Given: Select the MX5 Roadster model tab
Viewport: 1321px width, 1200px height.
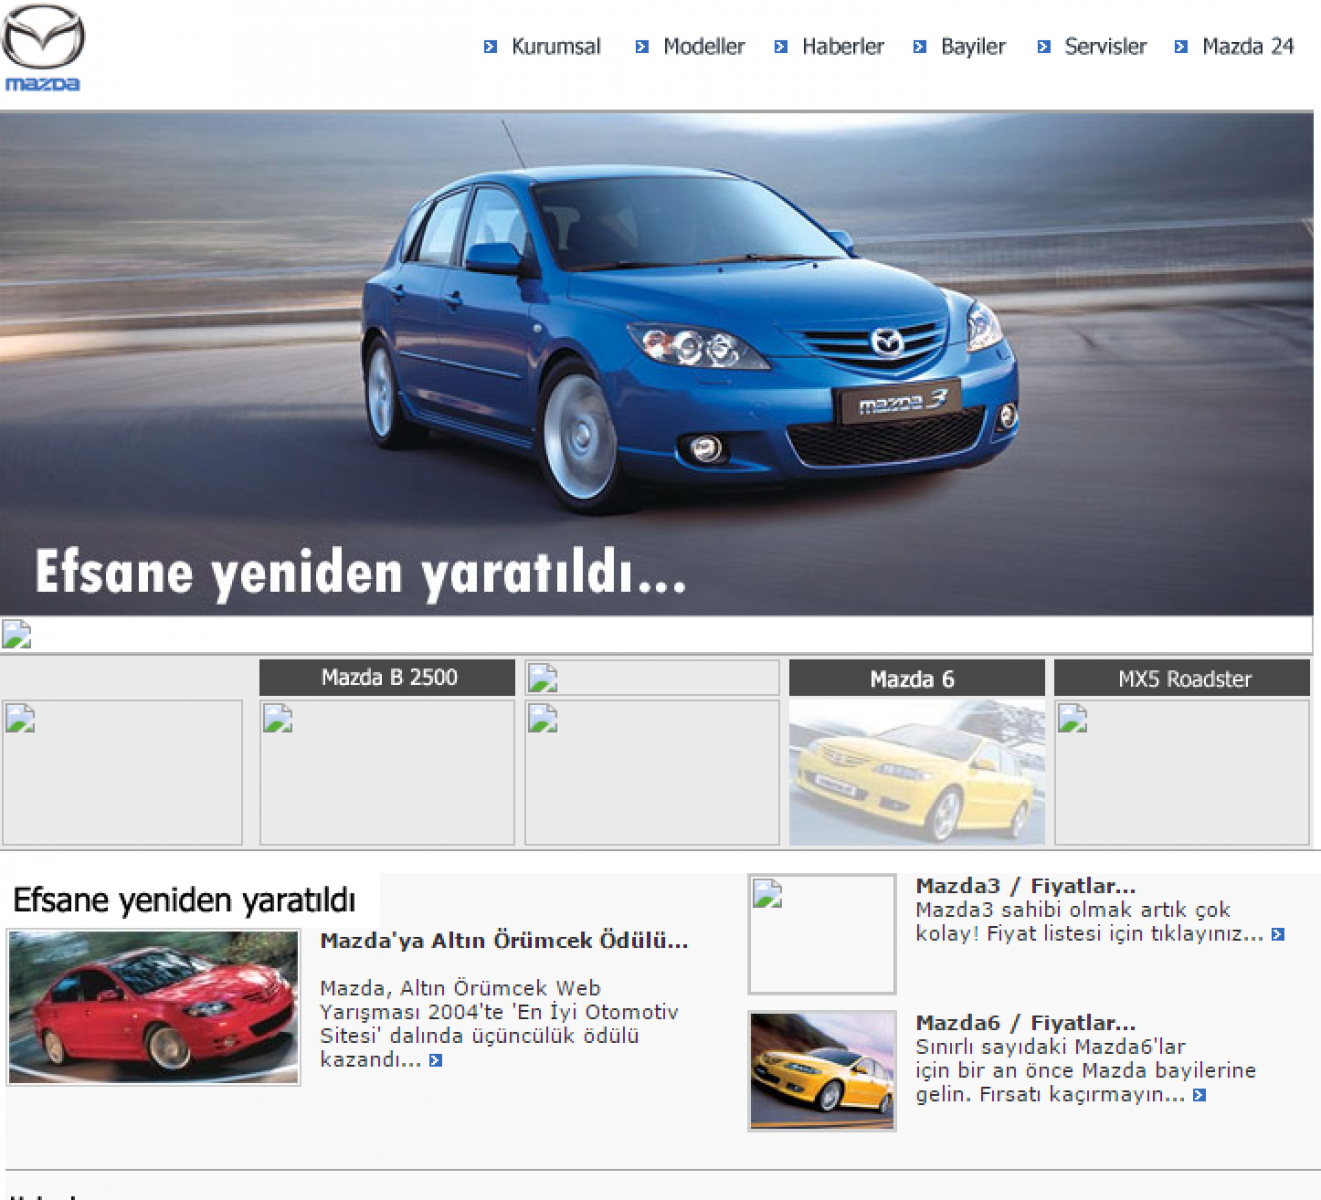Looking at the screenshot, I should coord(1183,679).
